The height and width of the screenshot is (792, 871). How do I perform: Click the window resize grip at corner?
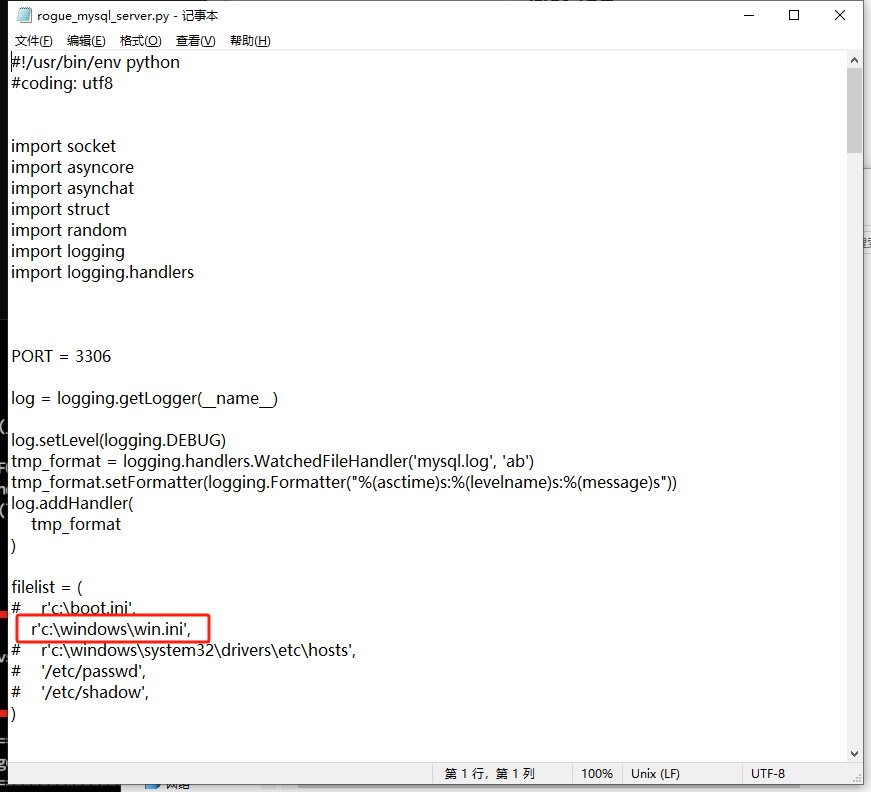pyautogui.click(x=857, y=778)
